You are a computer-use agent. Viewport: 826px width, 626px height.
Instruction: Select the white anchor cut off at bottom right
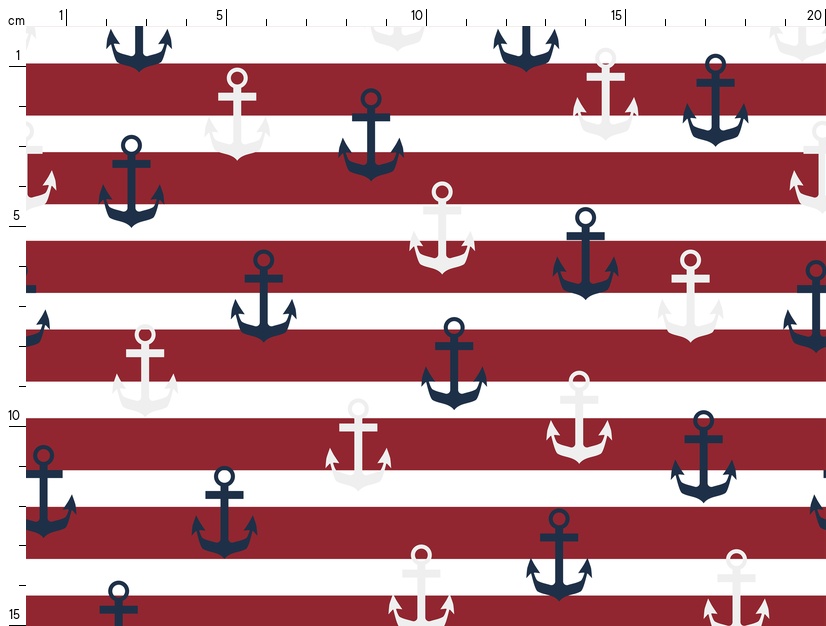pyautogui.click(x=736, y=590)
